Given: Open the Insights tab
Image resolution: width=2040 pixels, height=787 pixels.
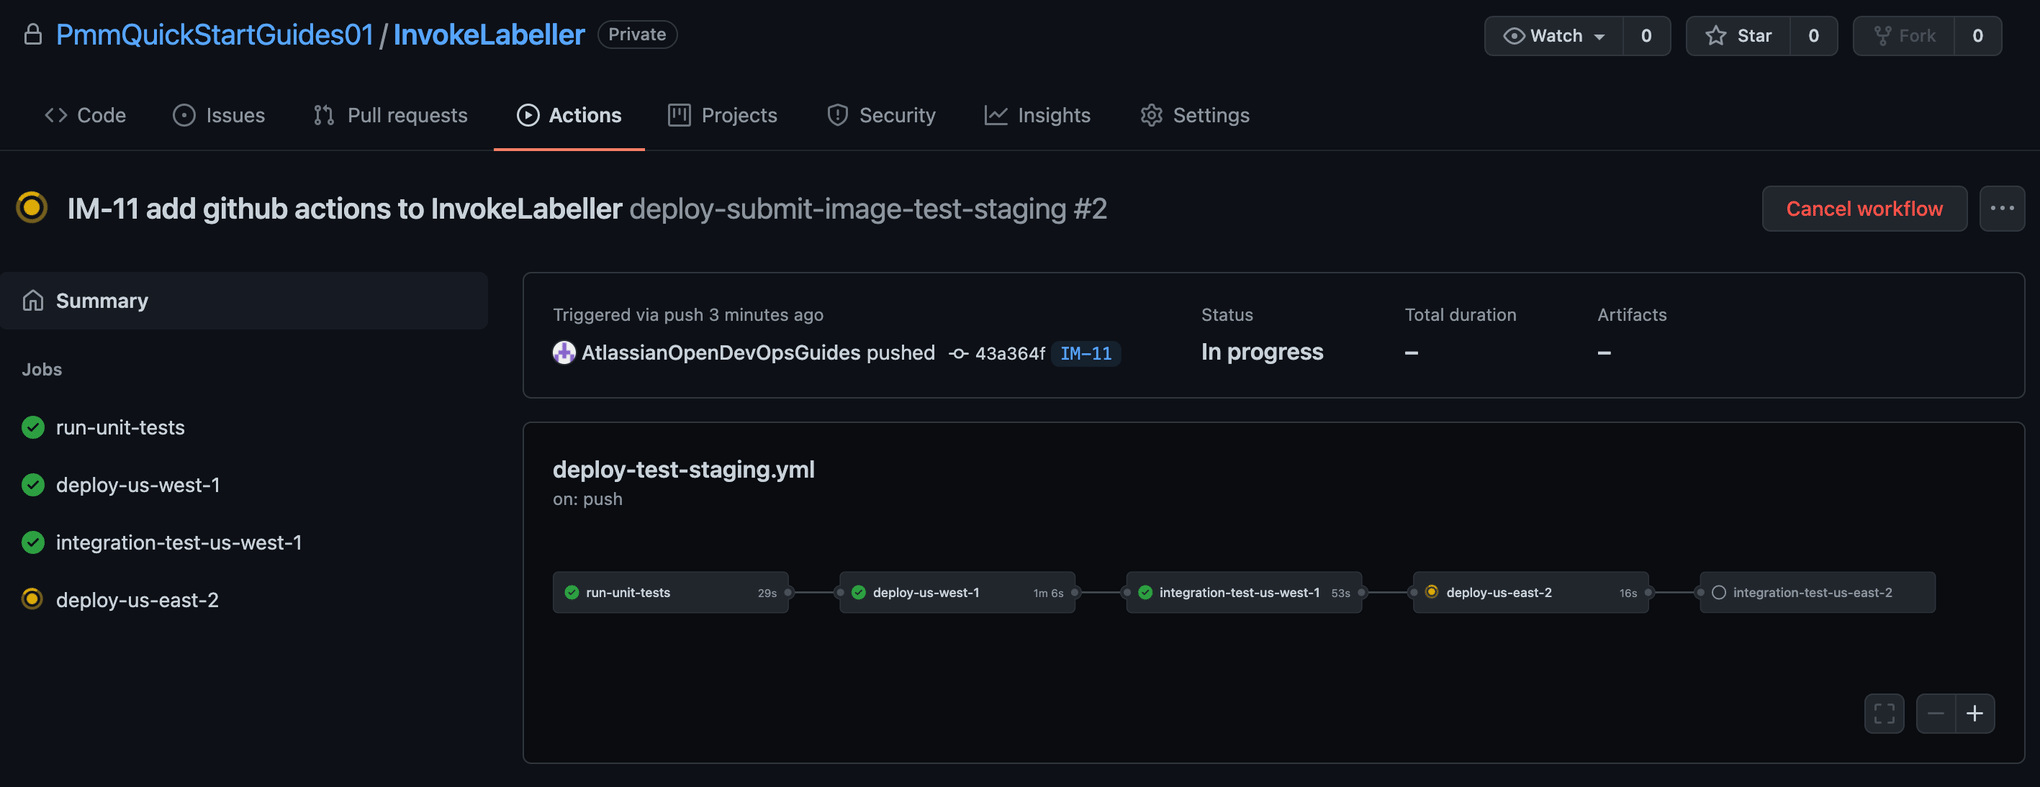Looking at the screenshot, I should coord(1038,115).
